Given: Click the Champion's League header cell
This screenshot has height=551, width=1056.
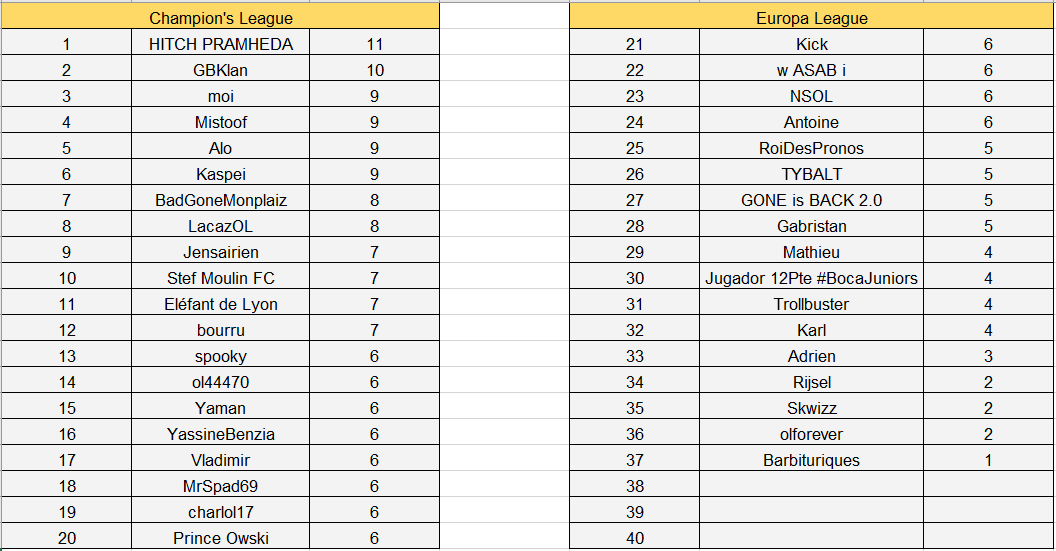Looking at the screenshot, I should [221, 18].
